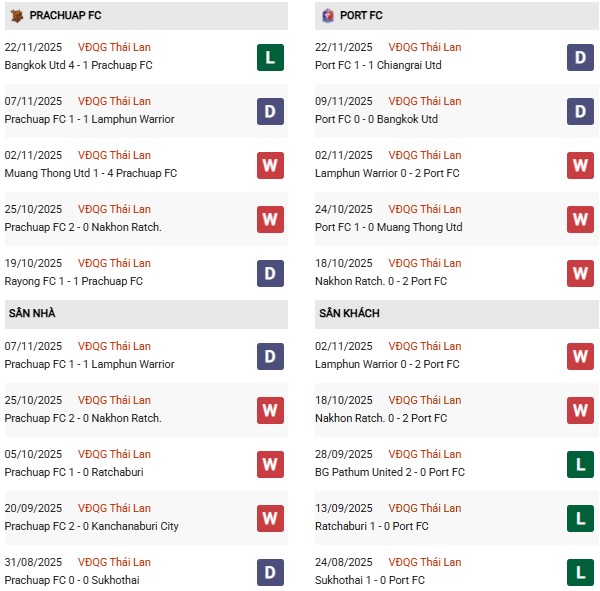600x591 pixels.
Task: Click the D badge for Port FC 1-1 Chiangrai Utd
Action: point(580,57)
